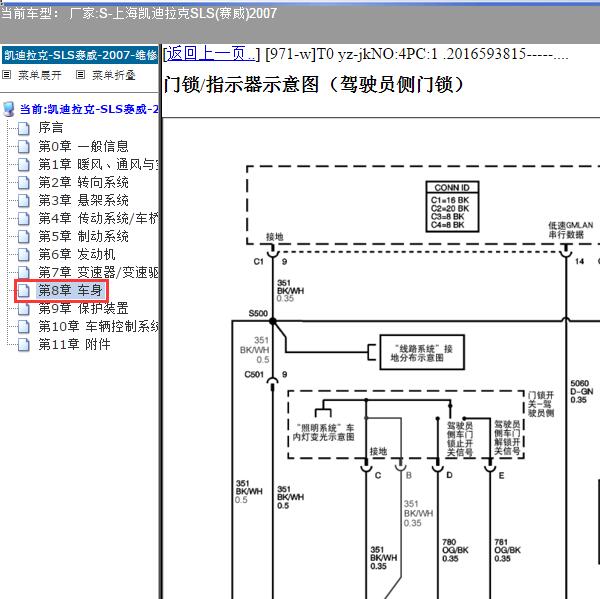Click the diagram title 门锁/指示器示意图

tap(315, 85)
